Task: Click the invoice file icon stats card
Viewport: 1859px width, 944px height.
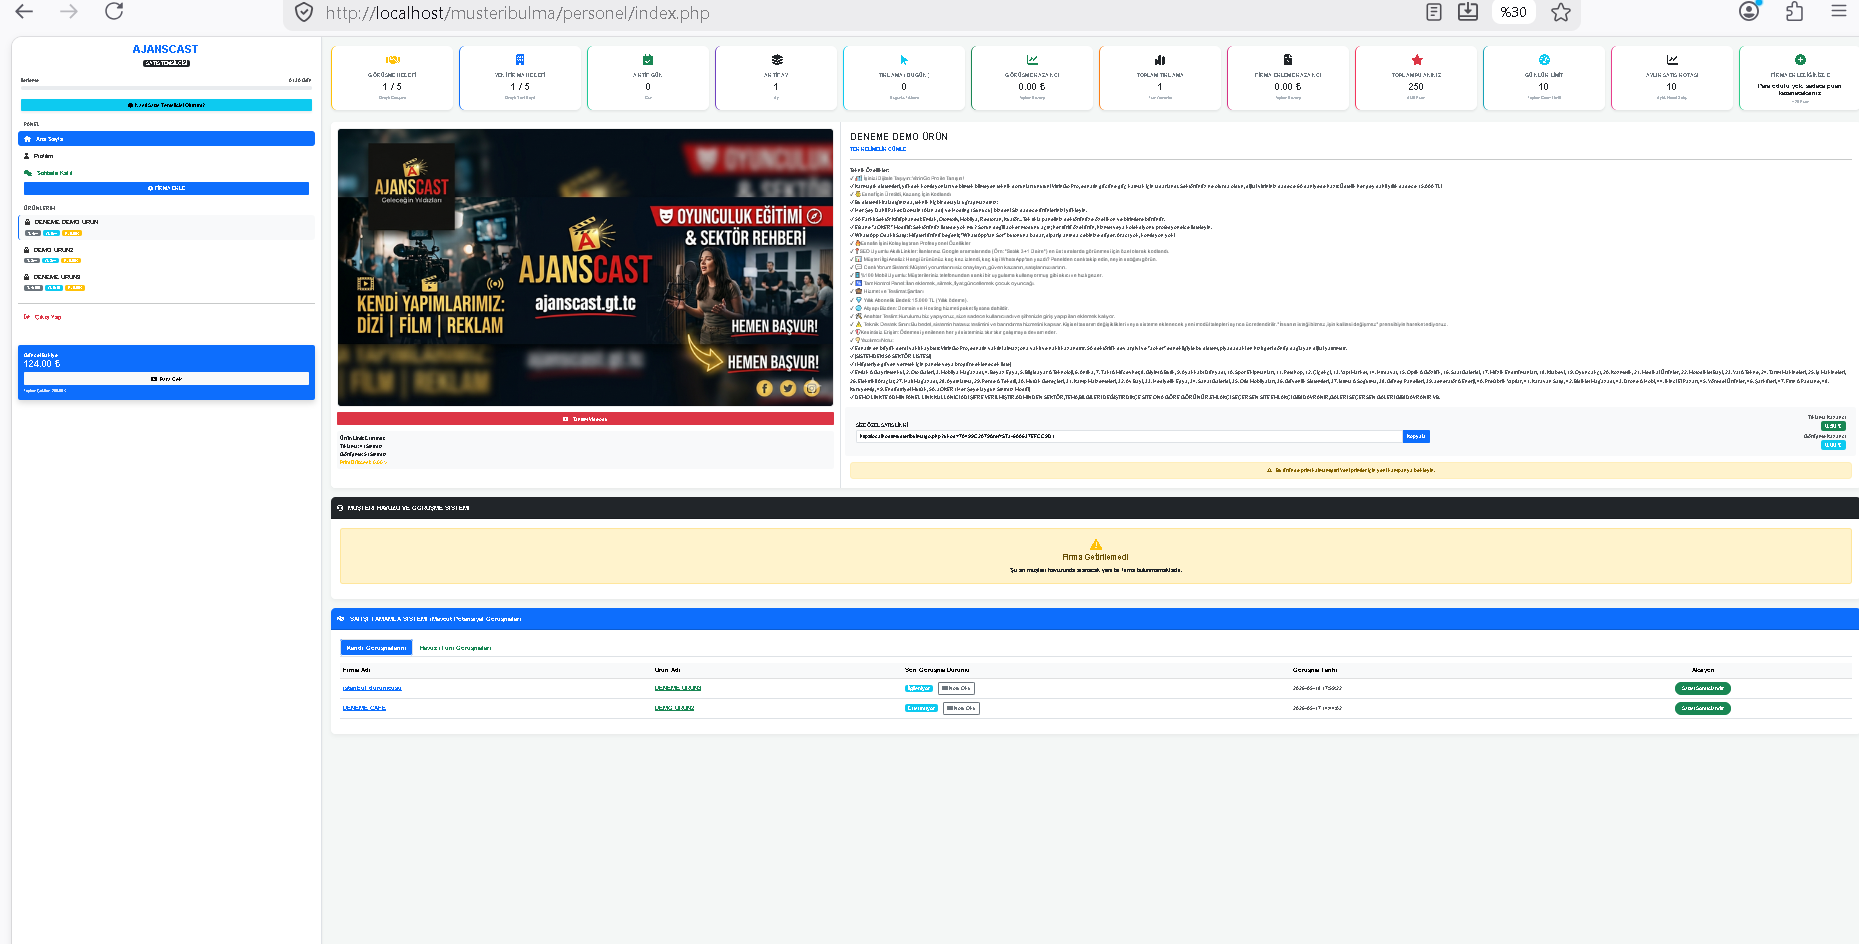Action: pyautogui.click(x=1288, y=60)
